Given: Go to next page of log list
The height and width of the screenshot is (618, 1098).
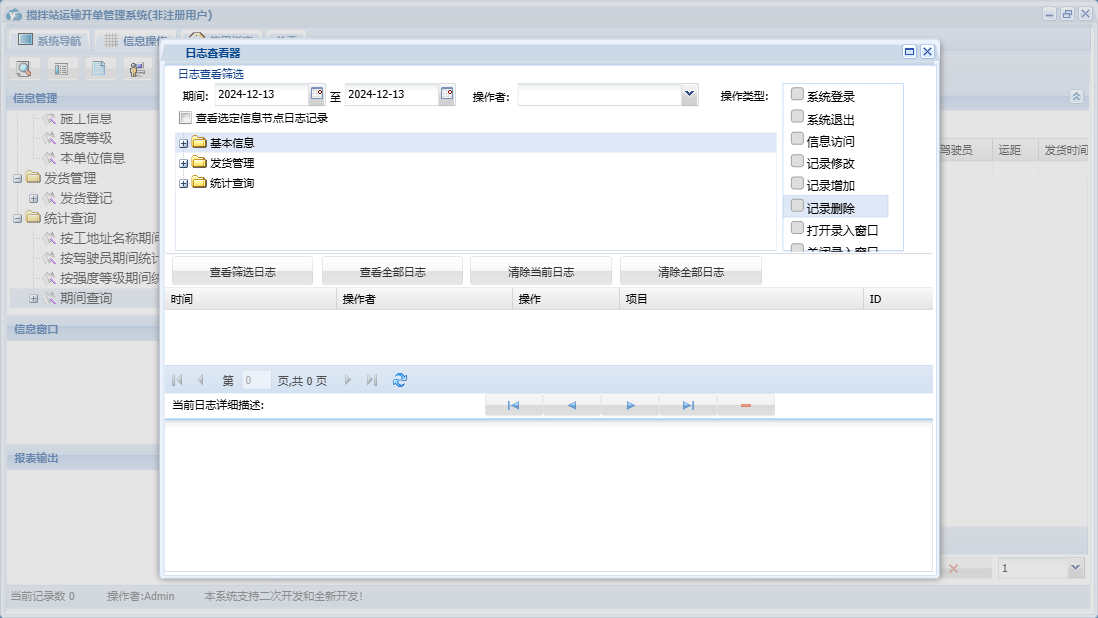Looking at the screenshot, I should tap(347, 380).
